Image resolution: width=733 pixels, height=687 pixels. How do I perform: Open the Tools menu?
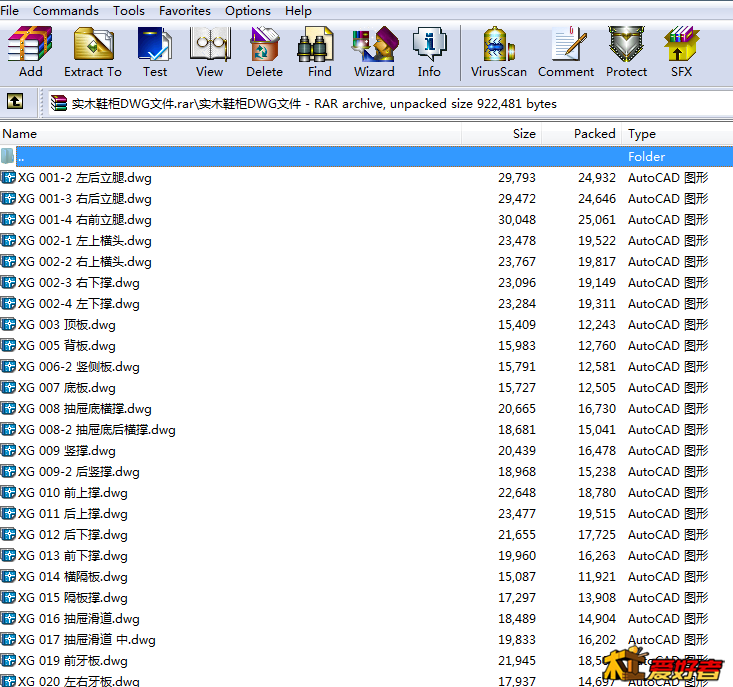pos(129,11)
